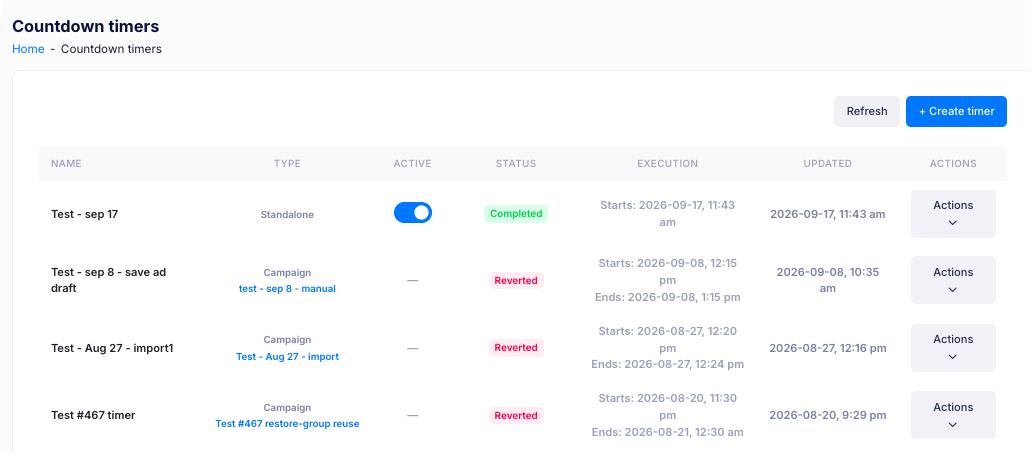Click the Home breadcrumb link
1031x453 pixels.
click(x=28, y=49)
